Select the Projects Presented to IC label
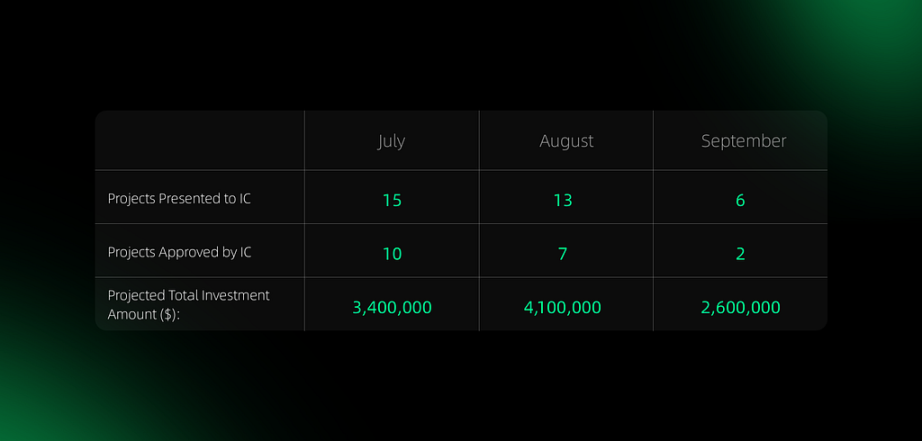 (x=179, y=199)
